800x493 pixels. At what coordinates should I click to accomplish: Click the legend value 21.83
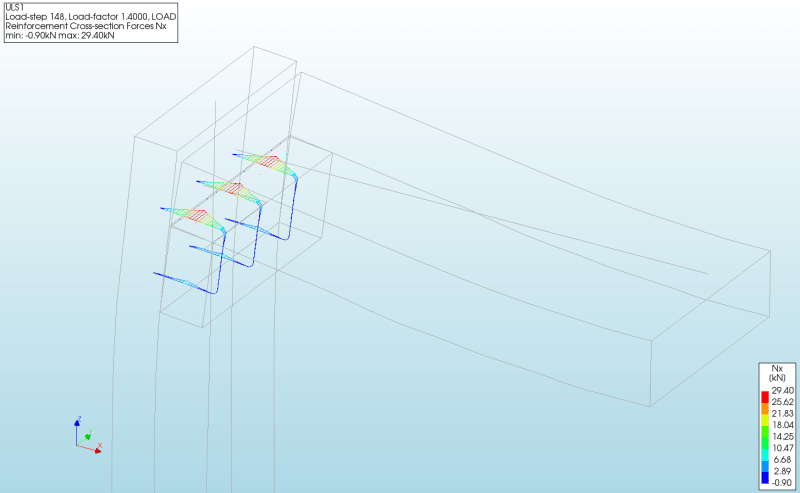coord(782,413)
